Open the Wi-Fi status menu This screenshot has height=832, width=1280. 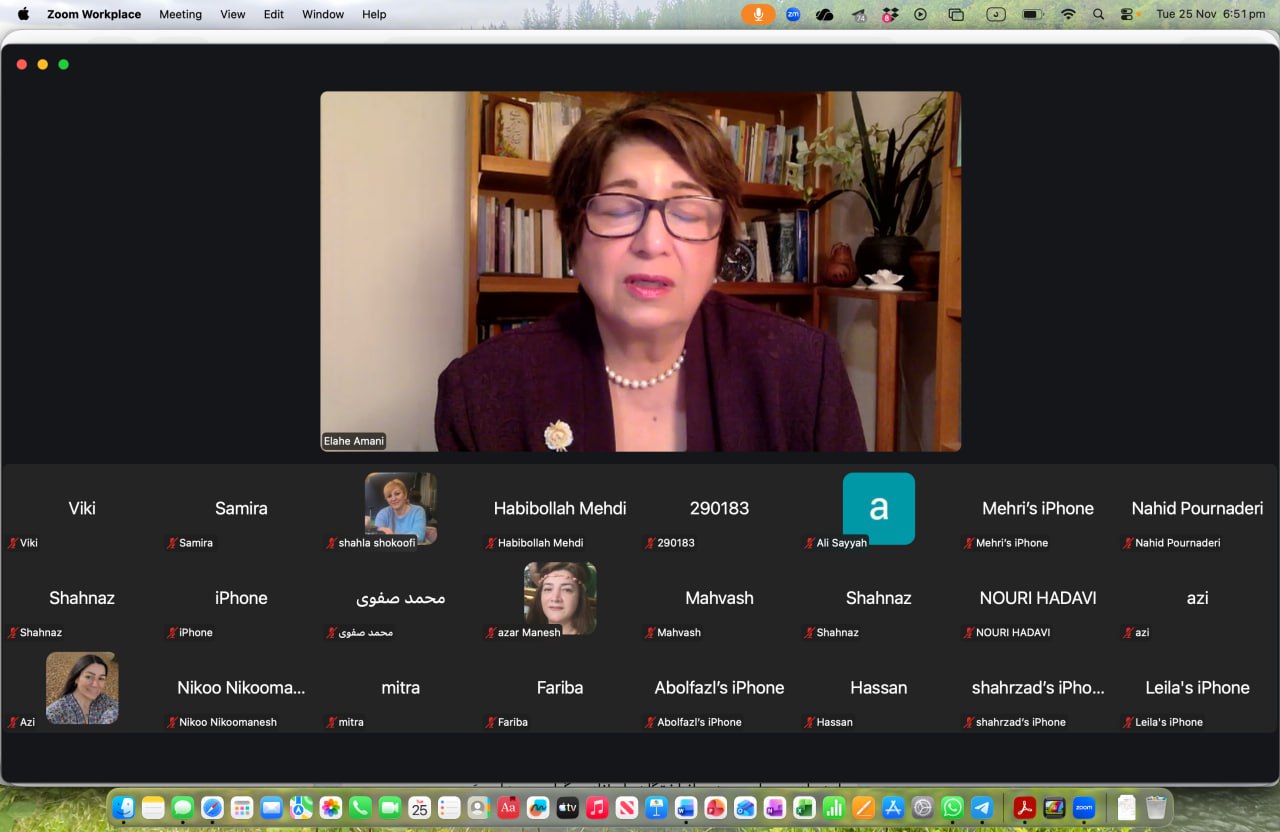point(1068,14)
